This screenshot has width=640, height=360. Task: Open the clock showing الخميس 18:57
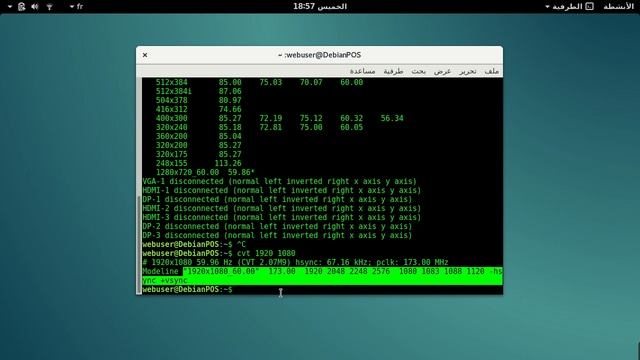click(x=320, y=6)
